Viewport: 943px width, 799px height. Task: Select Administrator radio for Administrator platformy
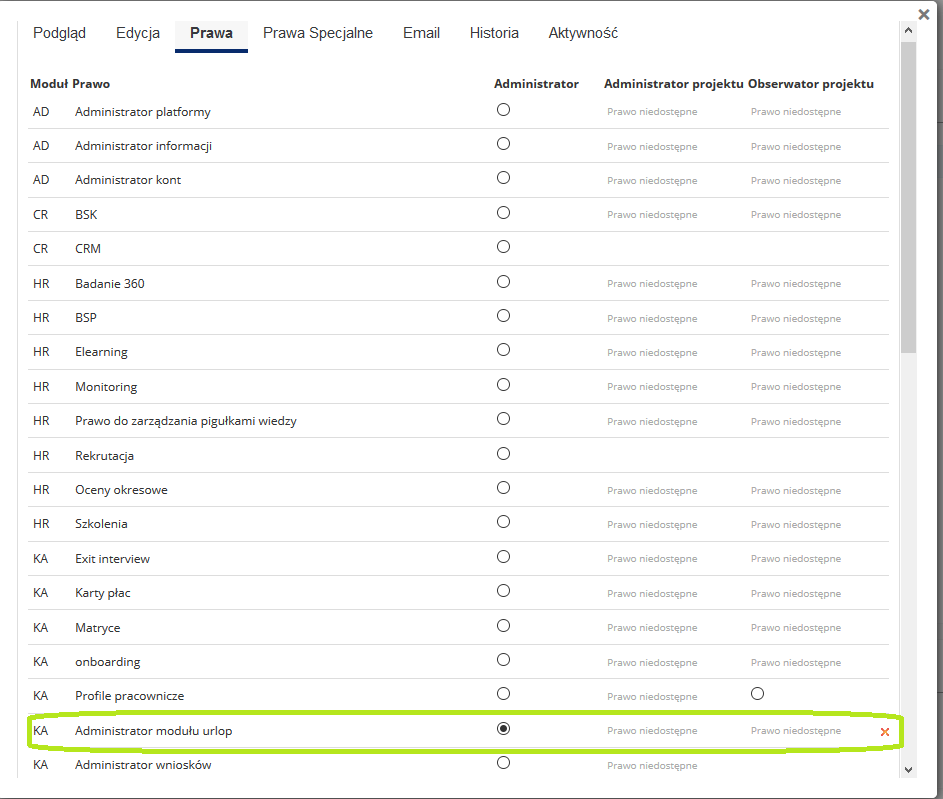click(503, 109)
